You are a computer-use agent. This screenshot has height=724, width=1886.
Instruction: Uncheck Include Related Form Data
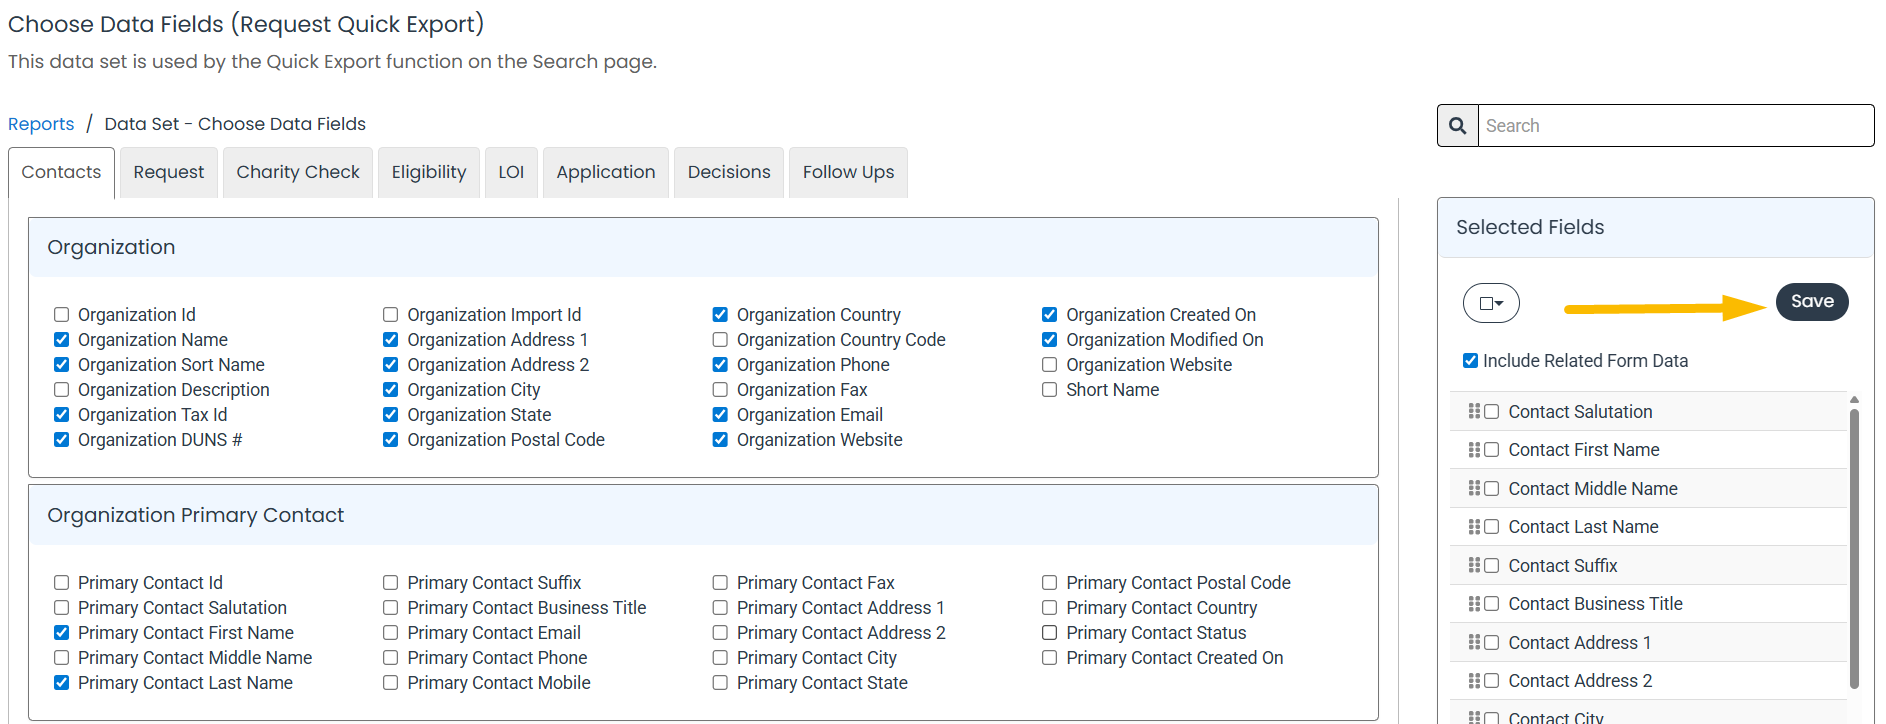pyautogui.click(x=1470, y=361)
